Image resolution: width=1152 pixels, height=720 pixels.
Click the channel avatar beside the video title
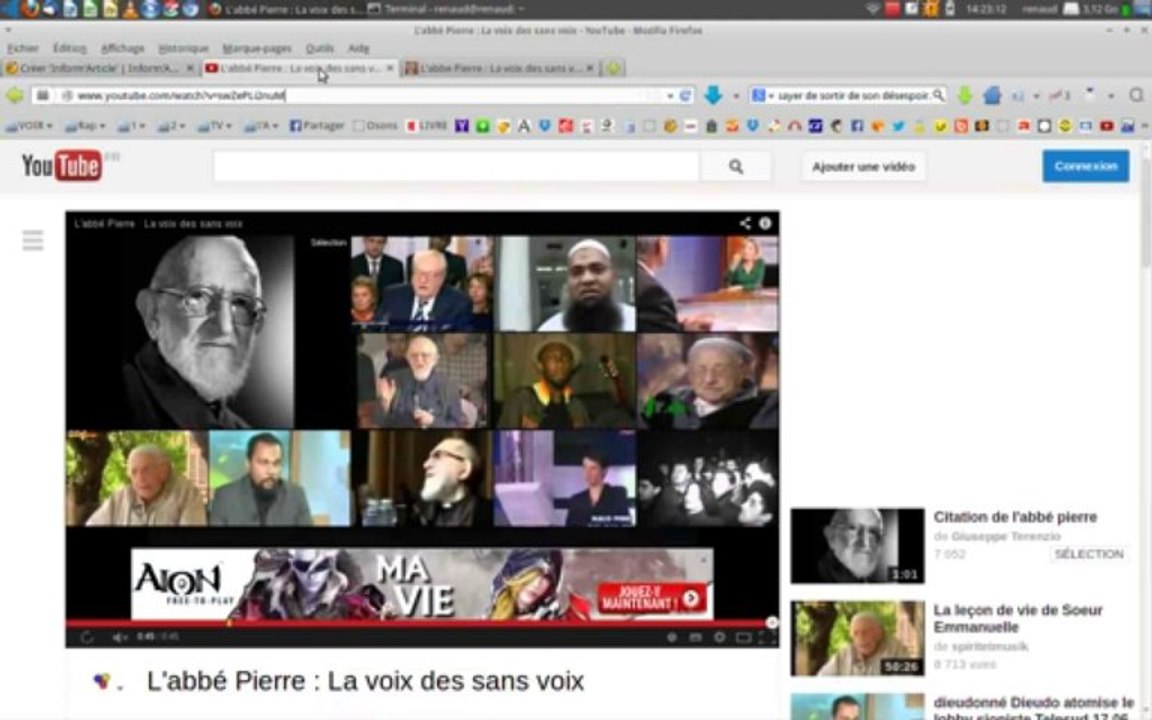[x=102, y=681]
